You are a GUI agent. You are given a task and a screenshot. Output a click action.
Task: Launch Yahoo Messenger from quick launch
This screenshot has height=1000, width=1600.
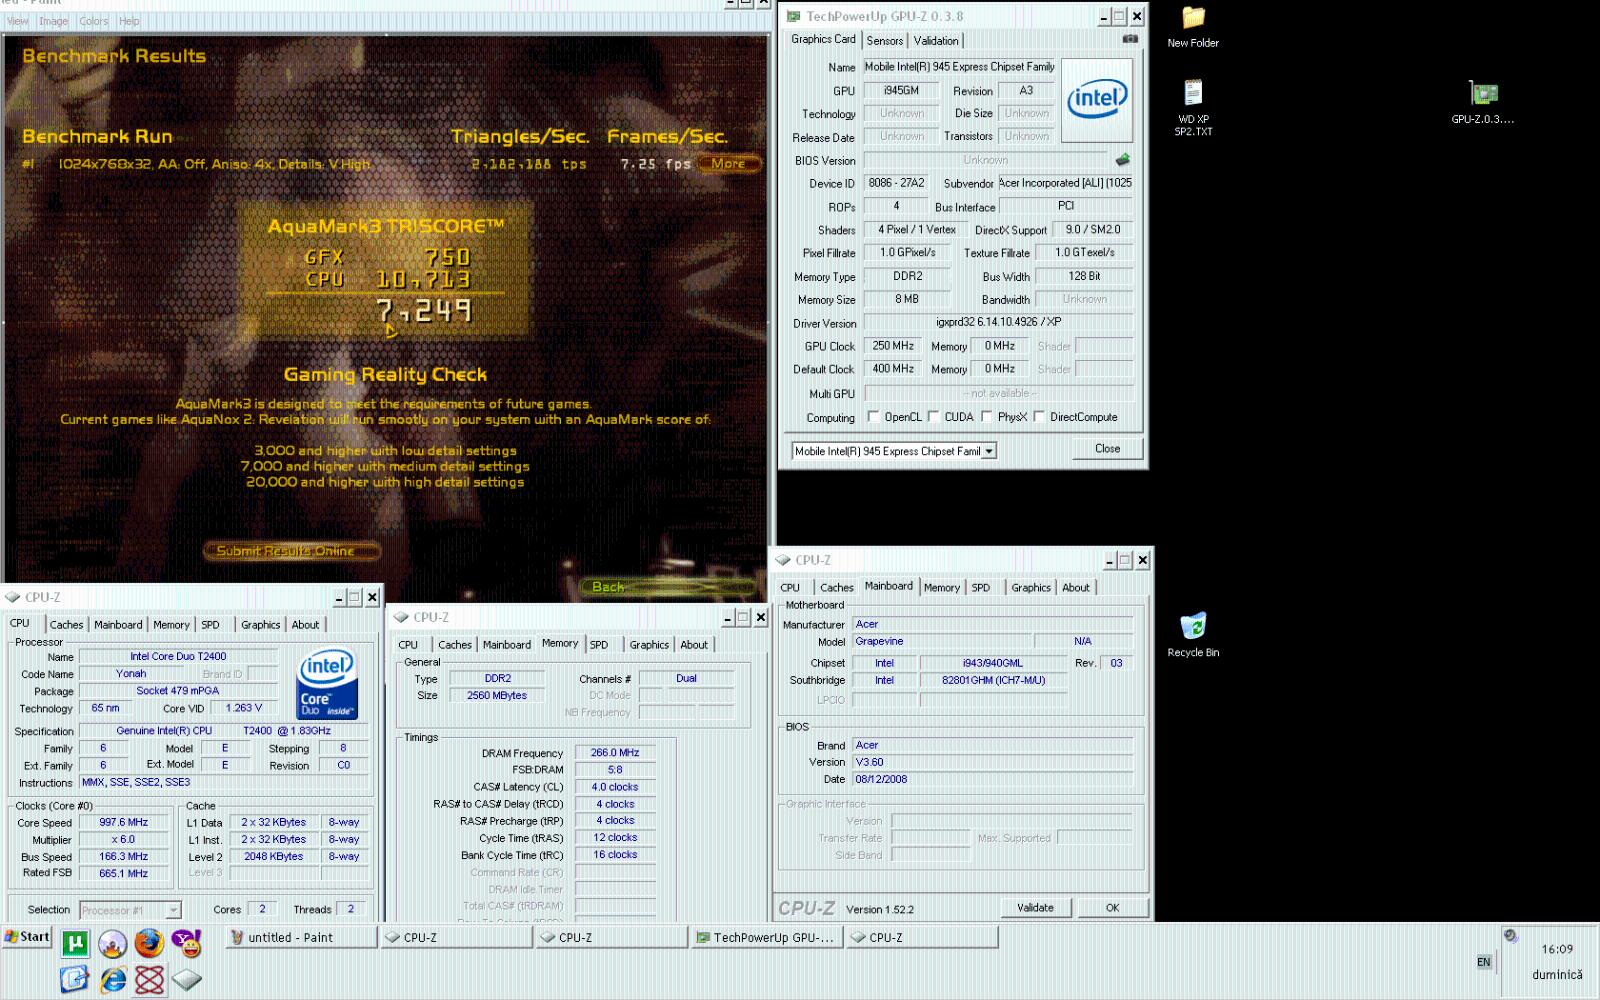[187, 943]
